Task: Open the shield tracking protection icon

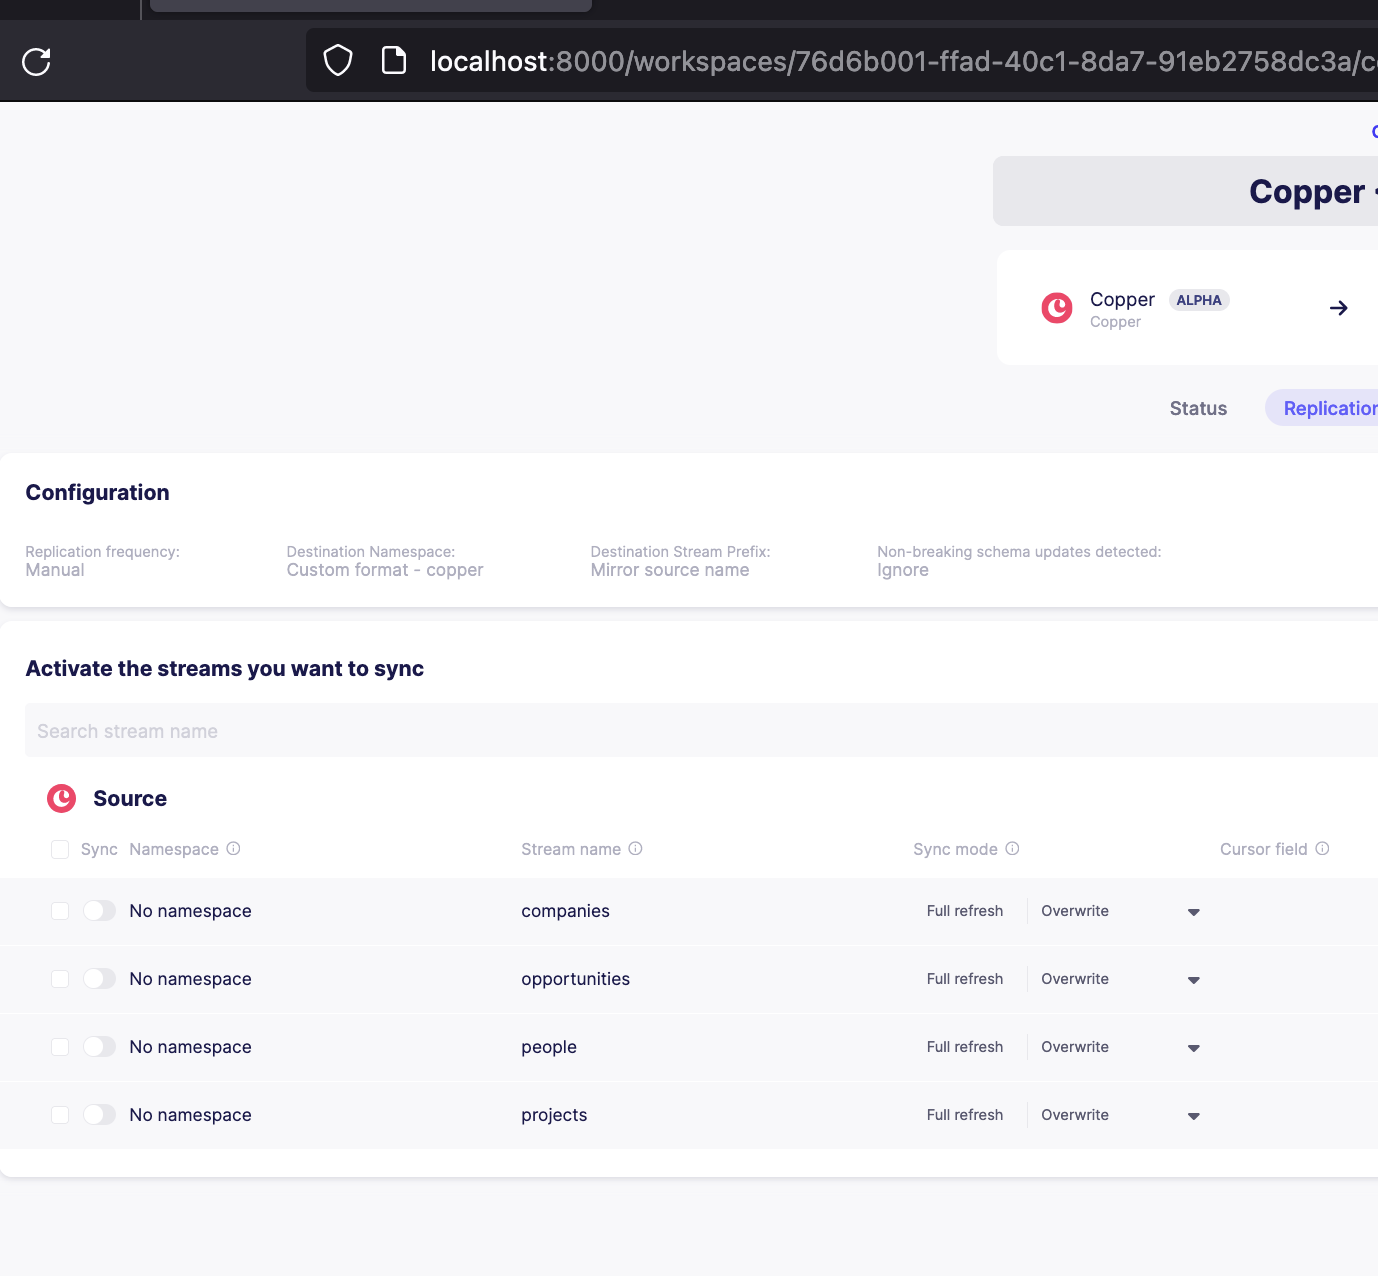Action: pos(338,61)
